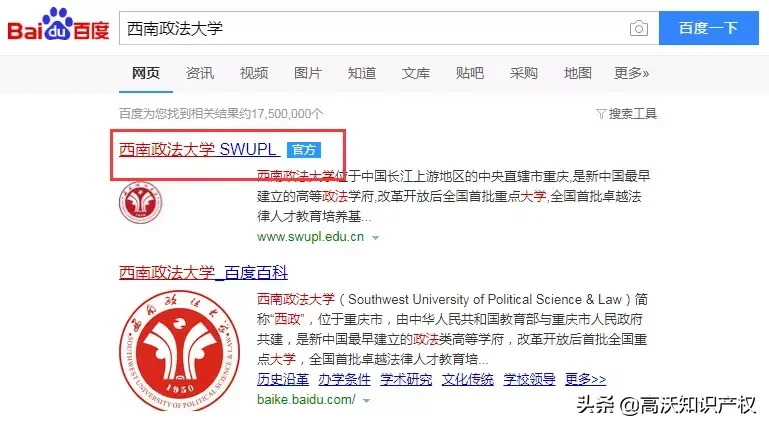
Task: Click the small SWUPL university emblem thumbnail
Action: tap(140, 202)
